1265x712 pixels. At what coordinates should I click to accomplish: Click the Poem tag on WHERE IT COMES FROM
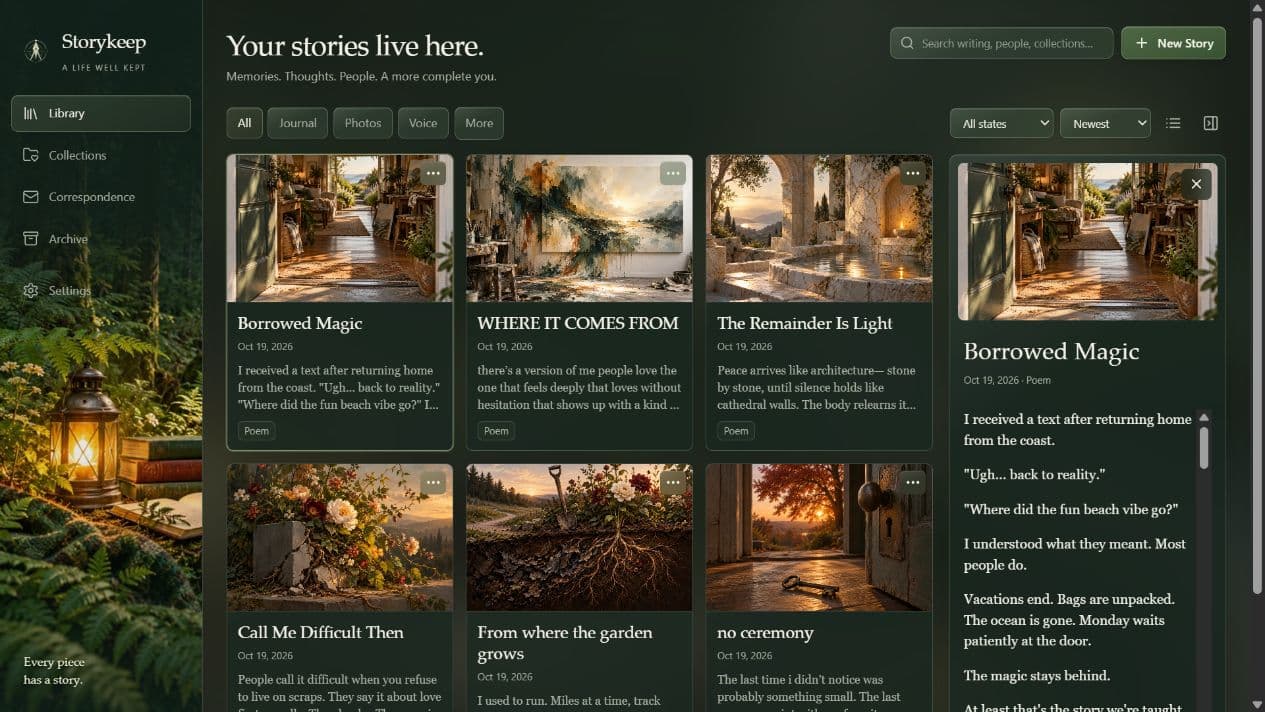pos(496,431)
